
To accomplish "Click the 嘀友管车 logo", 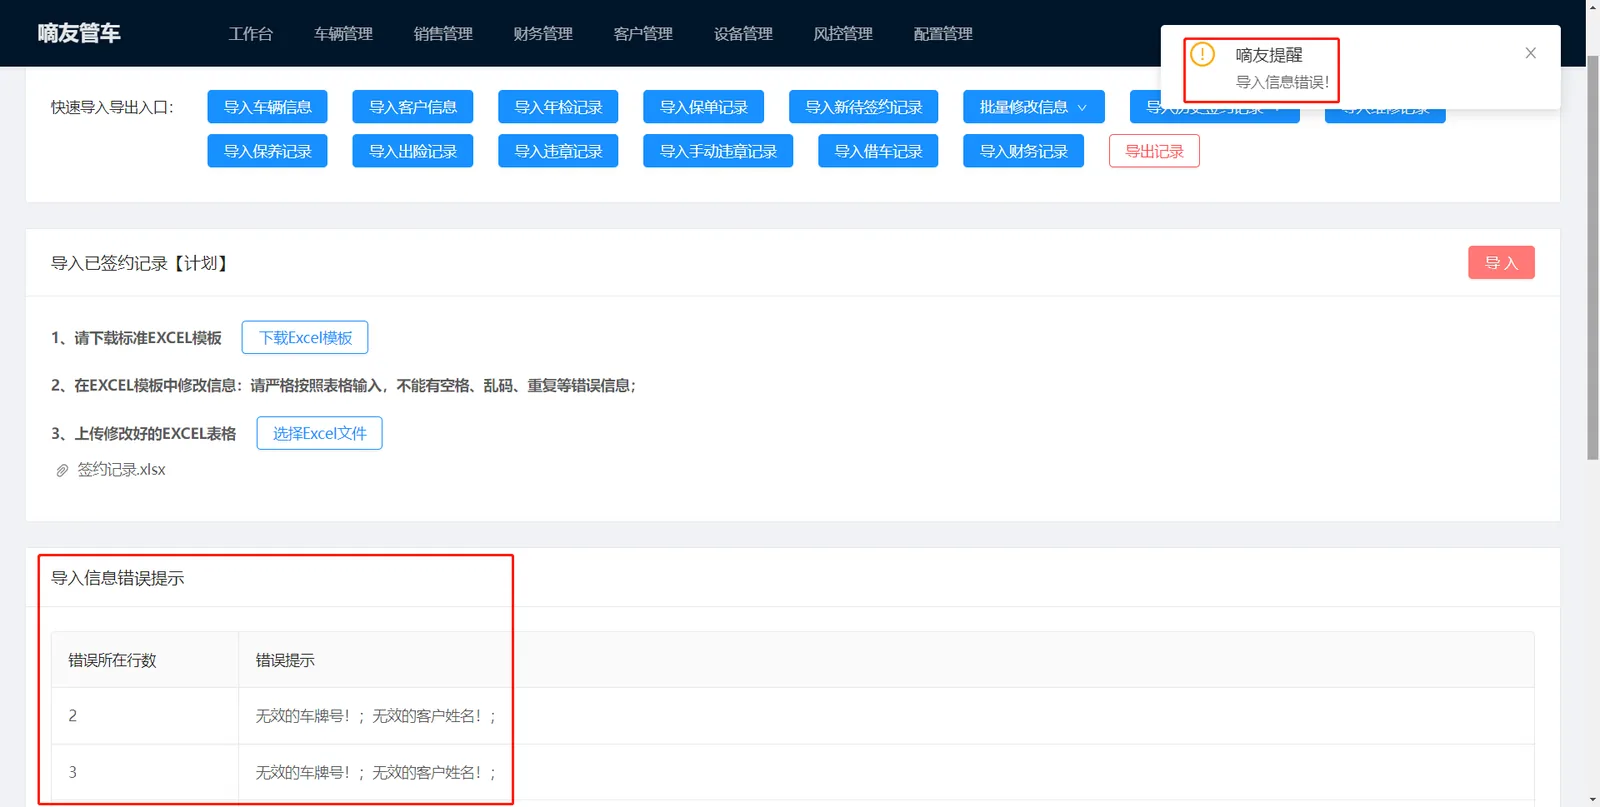I will pyautogui.click(x=79, y=33).
